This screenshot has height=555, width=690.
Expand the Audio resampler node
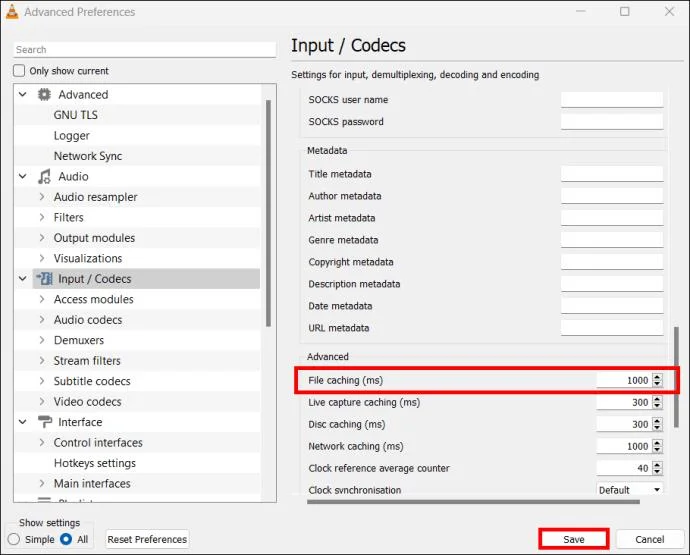42,197
